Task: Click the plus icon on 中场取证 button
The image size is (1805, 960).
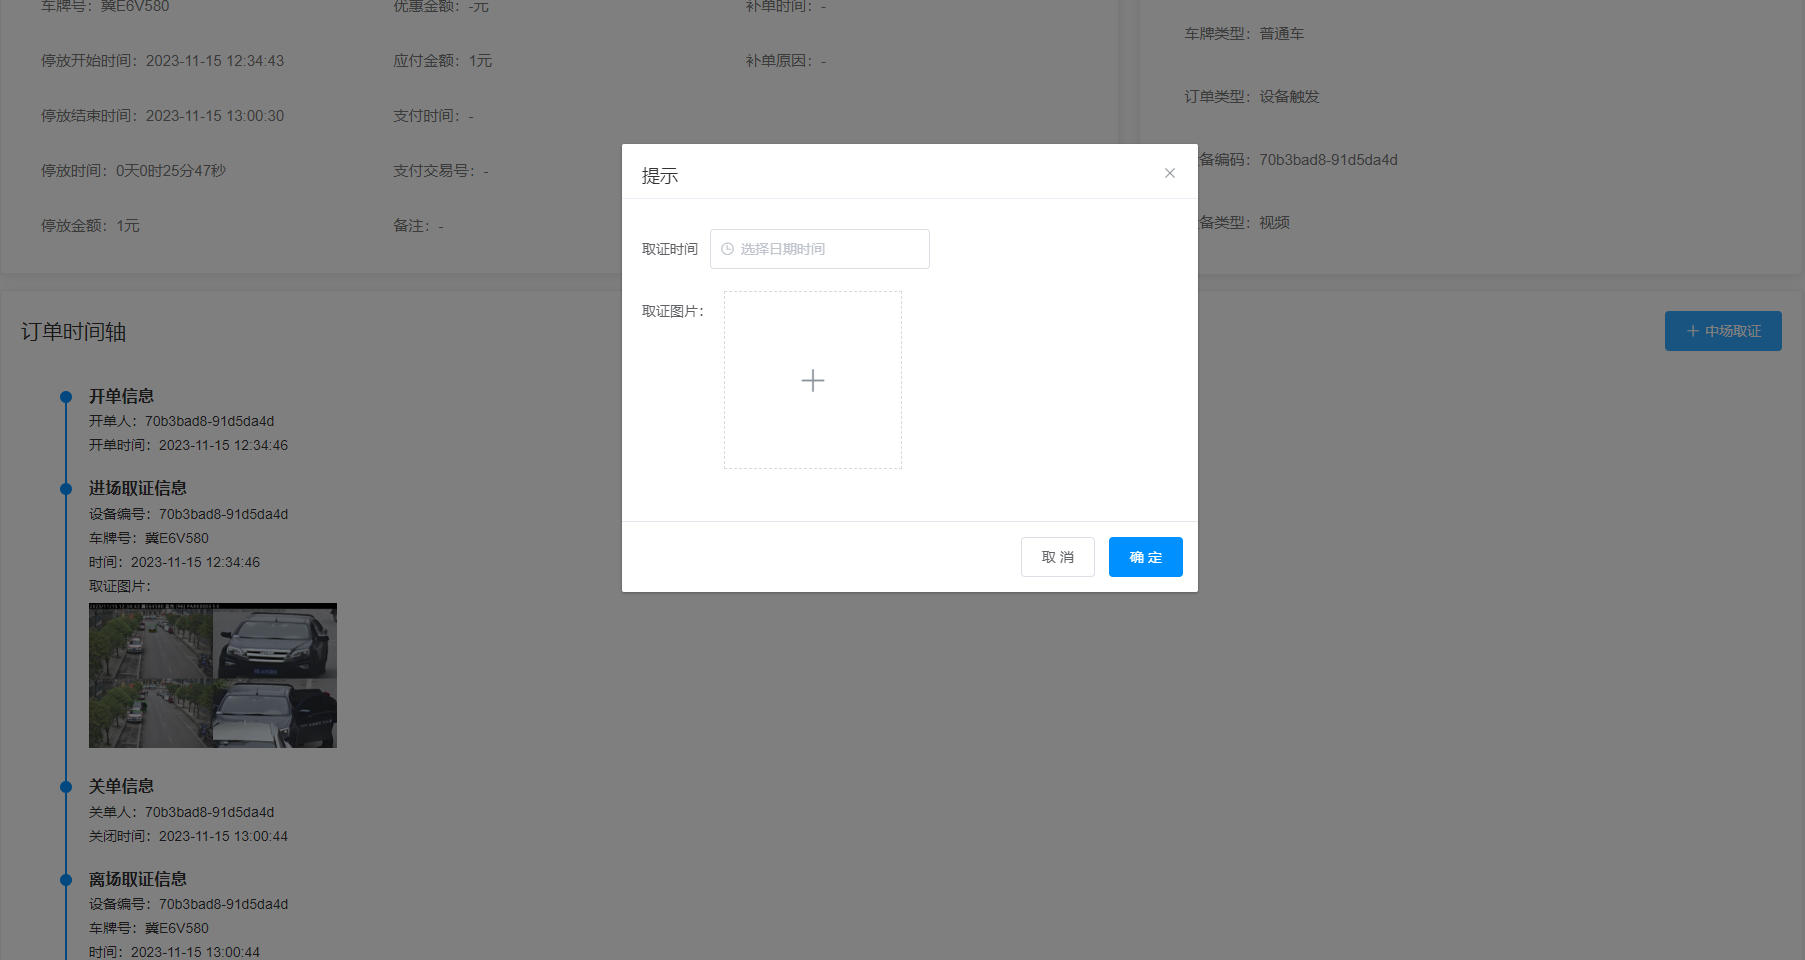Action: point(1692,331)
